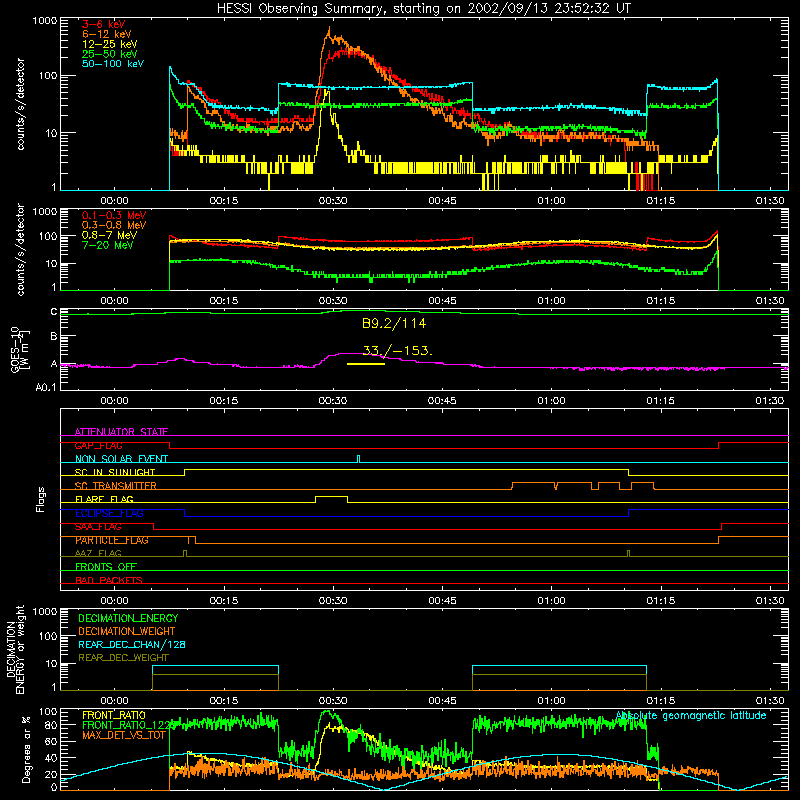The width and height of the screenshot is (800, 800).
Task: Click the 0.3-0.8 MeV legend entry
Action: 114,225
